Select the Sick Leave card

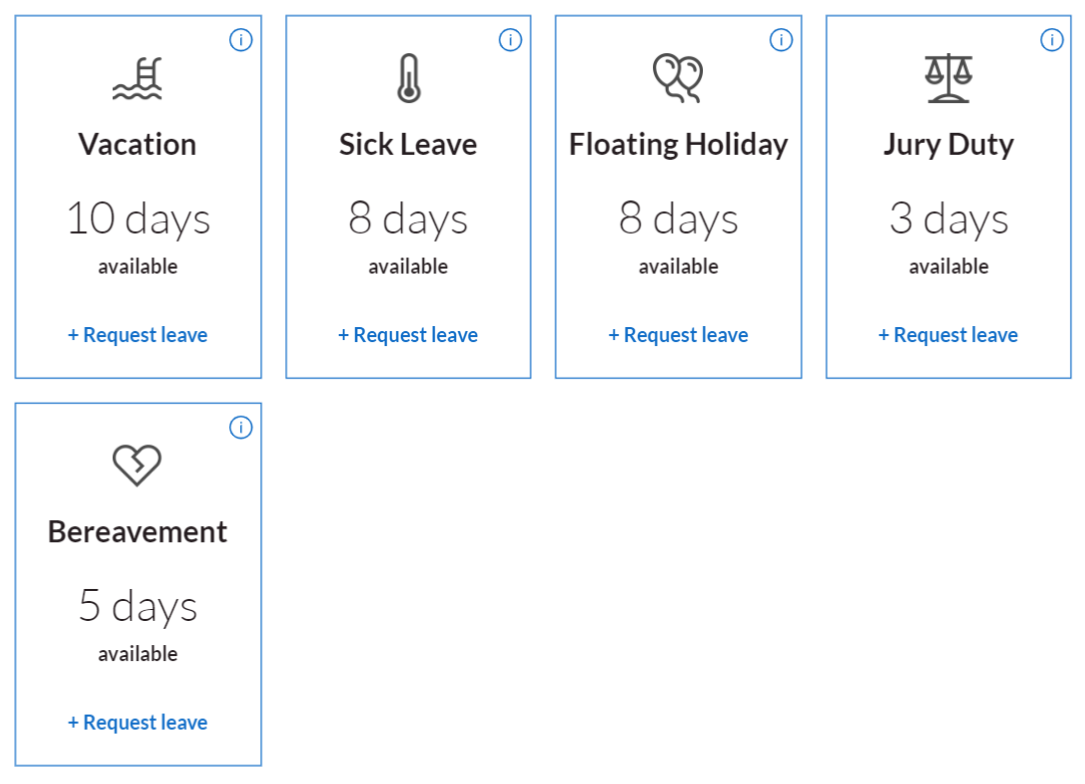[407, 195]
